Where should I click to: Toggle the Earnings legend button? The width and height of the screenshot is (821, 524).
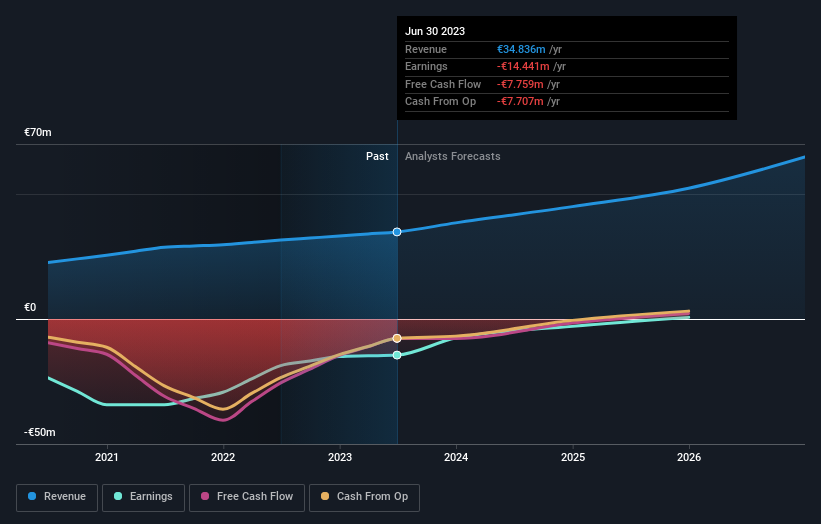[x=143, y=497]
